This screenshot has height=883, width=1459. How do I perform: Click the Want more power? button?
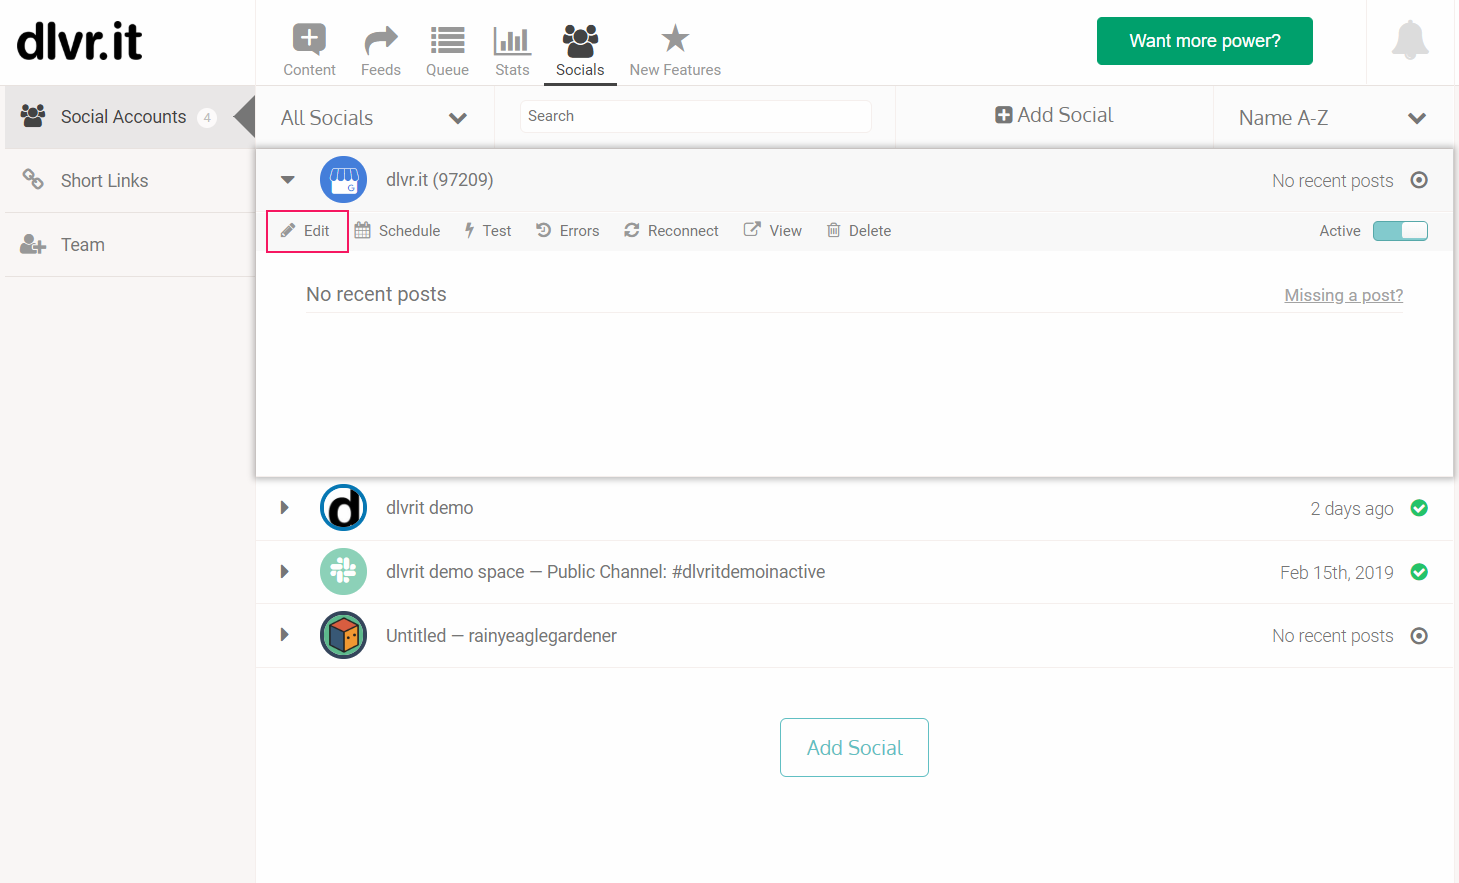tap(1204, 41)
